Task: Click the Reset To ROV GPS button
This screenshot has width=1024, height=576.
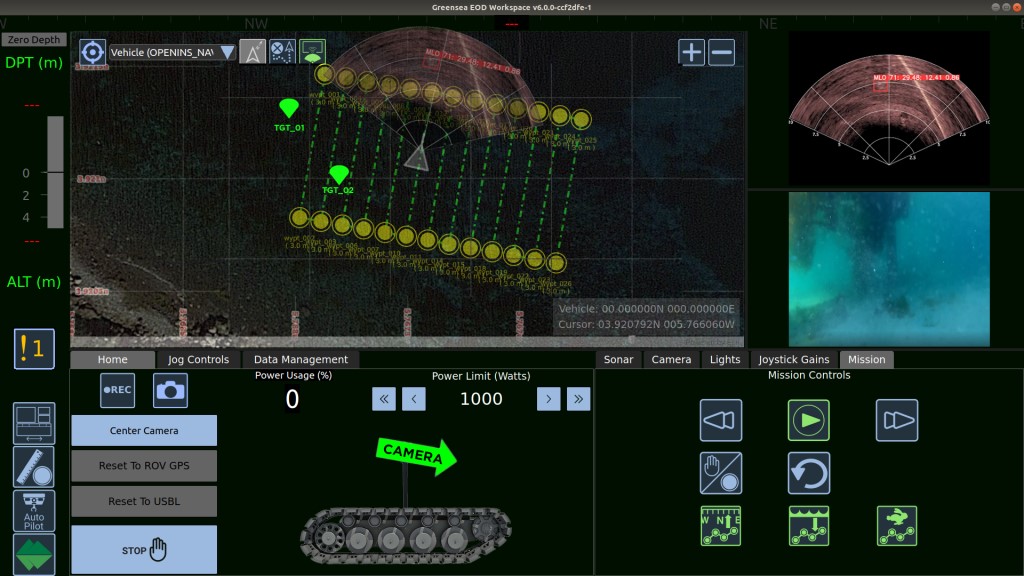Action: (144, 466)
